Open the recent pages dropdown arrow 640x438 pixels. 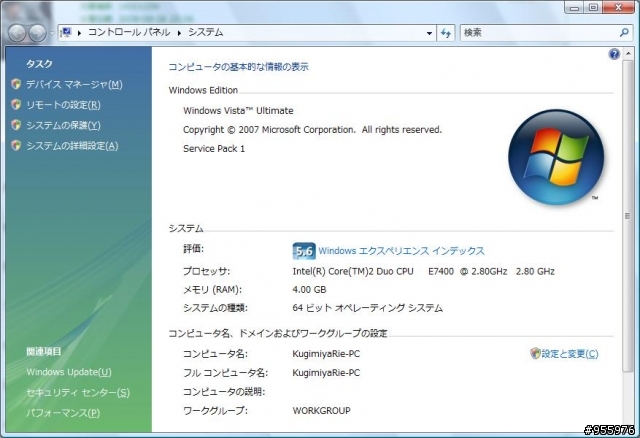click(x=52, y=33)
